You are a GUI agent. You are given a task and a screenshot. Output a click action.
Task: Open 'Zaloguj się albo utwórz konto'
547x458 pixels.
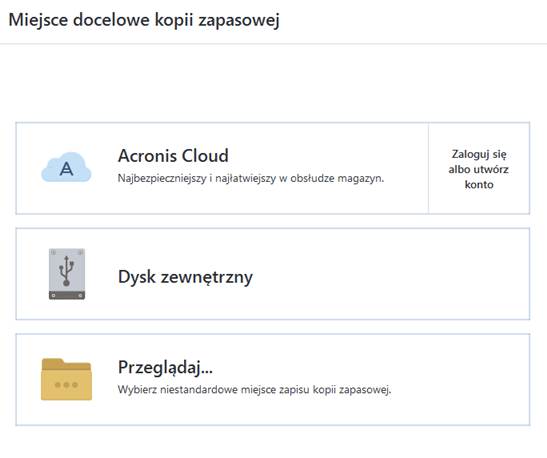coord(479,169)
